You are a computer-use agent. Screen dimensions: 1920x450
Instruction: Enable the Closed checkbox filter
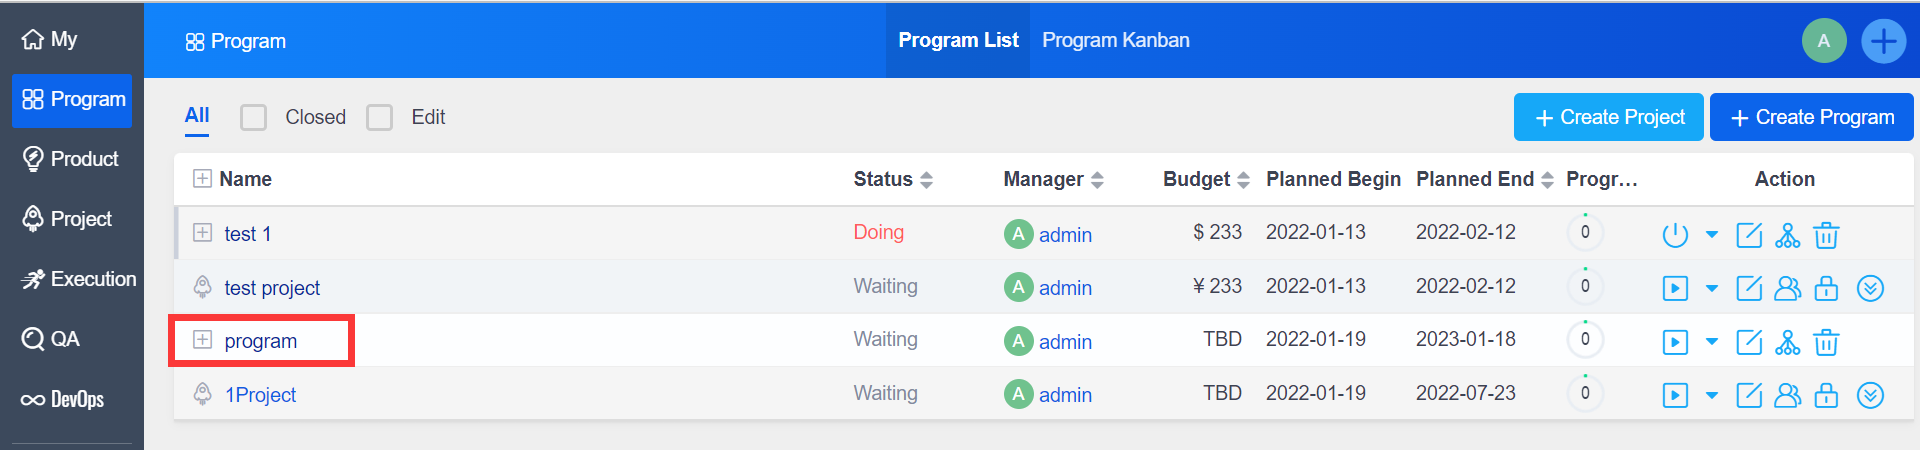[254, 118]
